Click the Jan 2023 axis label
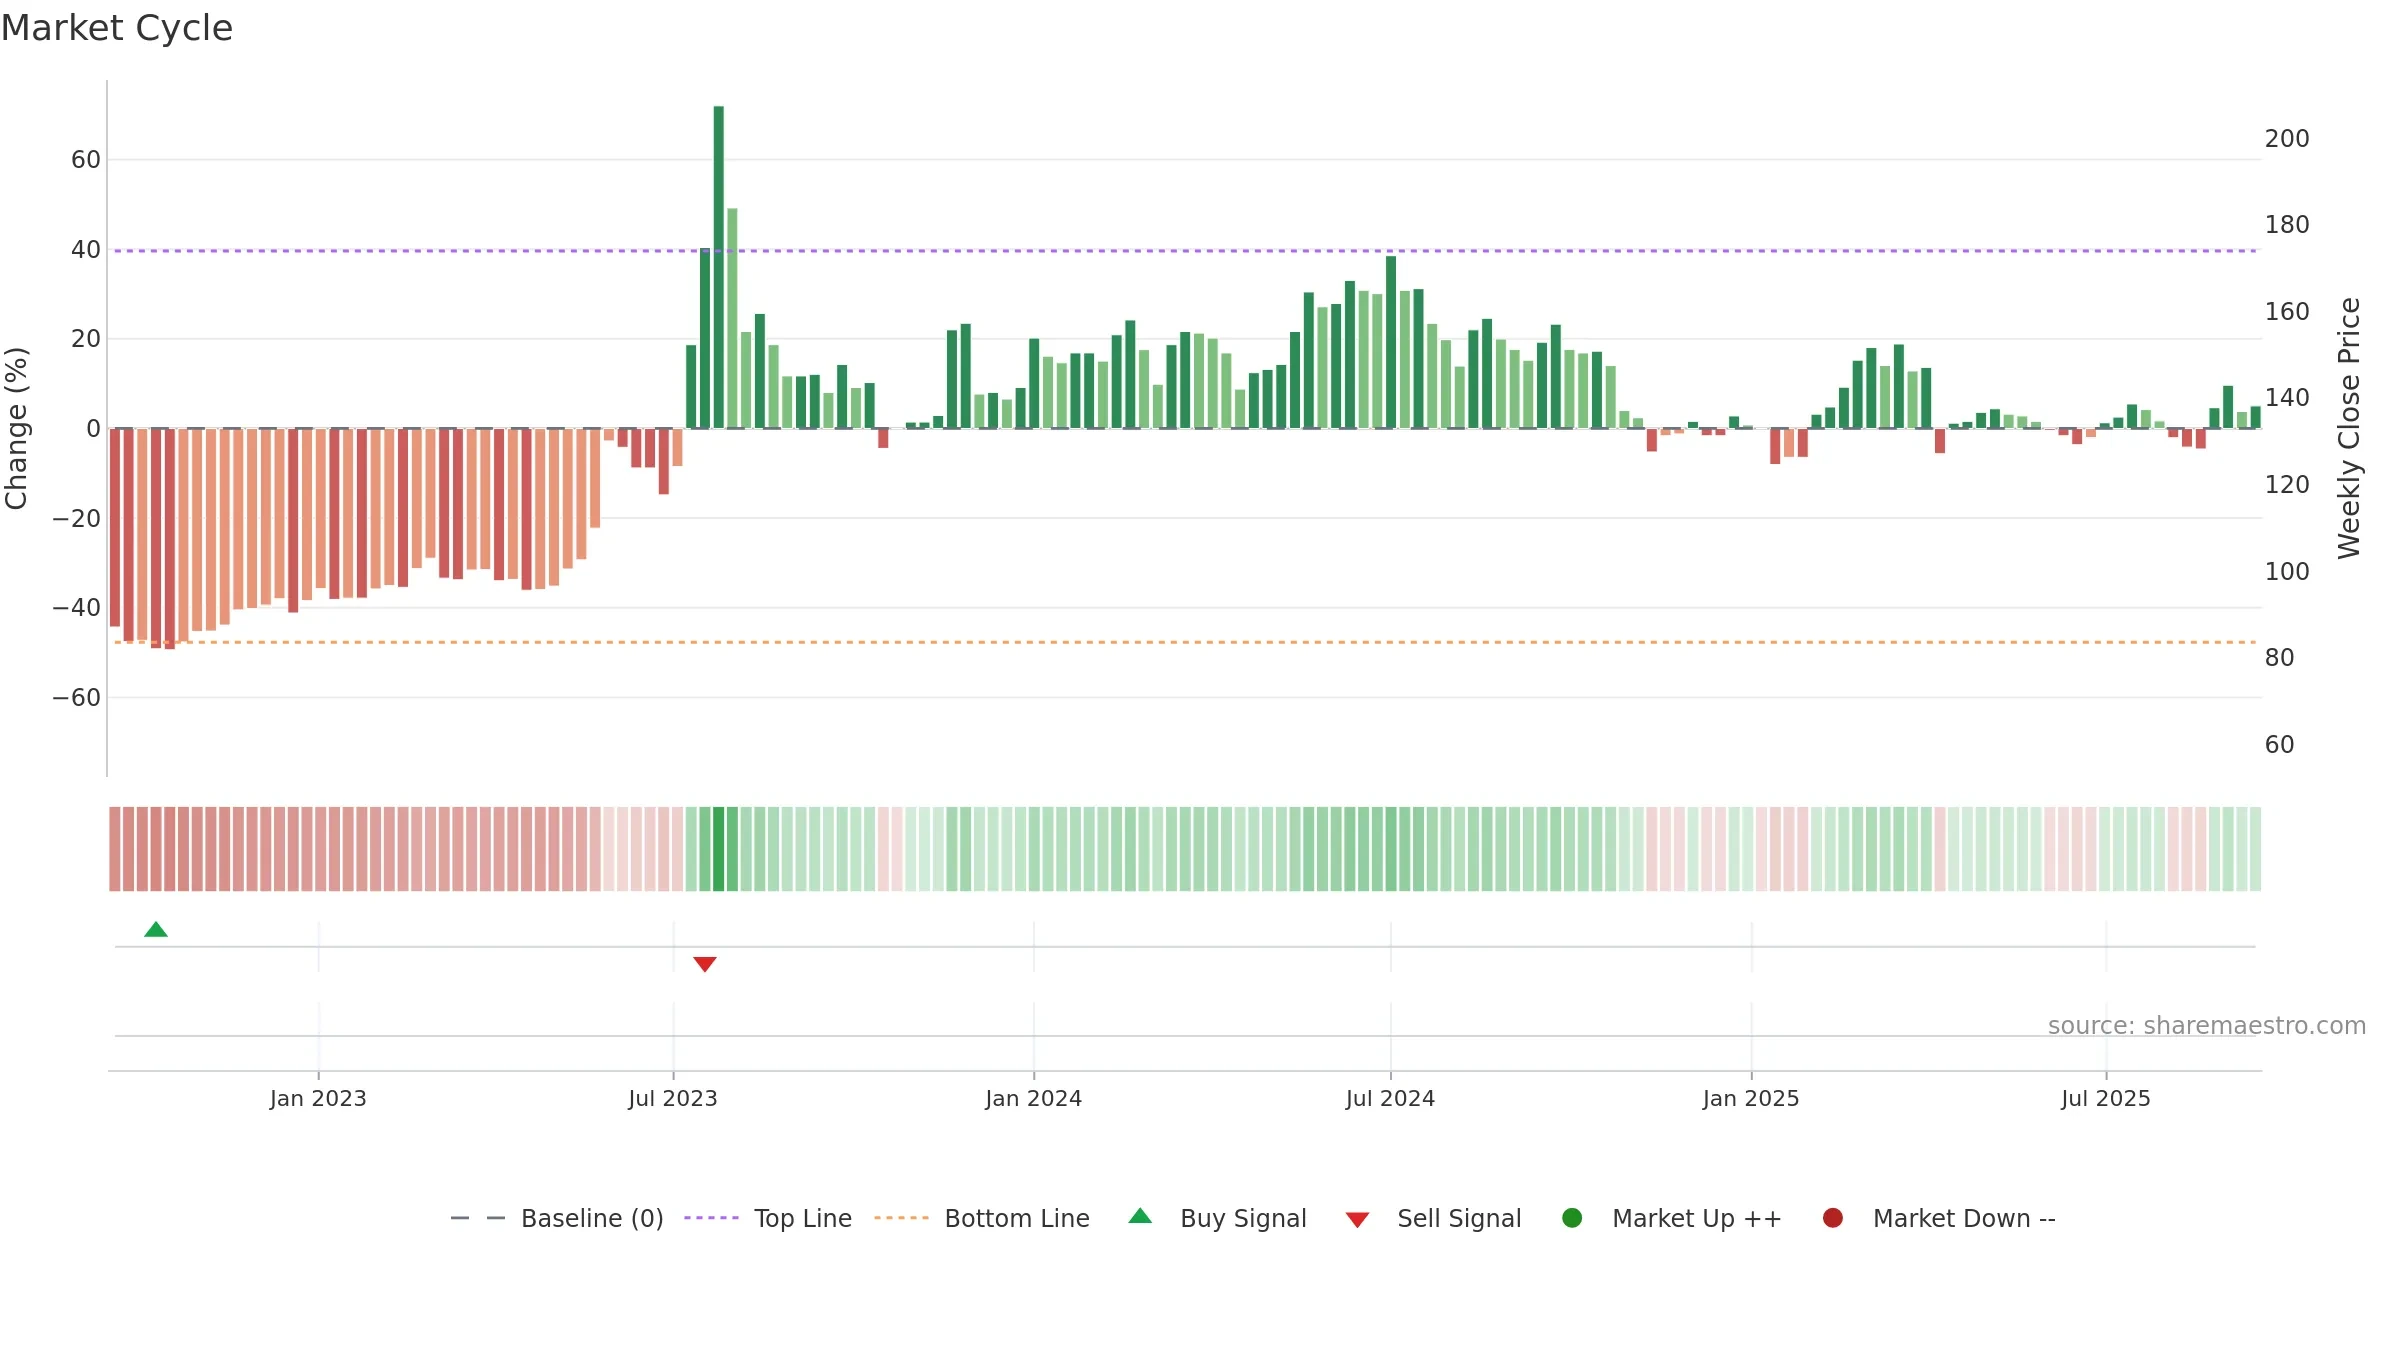Viewport: 2400px width, 1350px height. coord(318,1099)
